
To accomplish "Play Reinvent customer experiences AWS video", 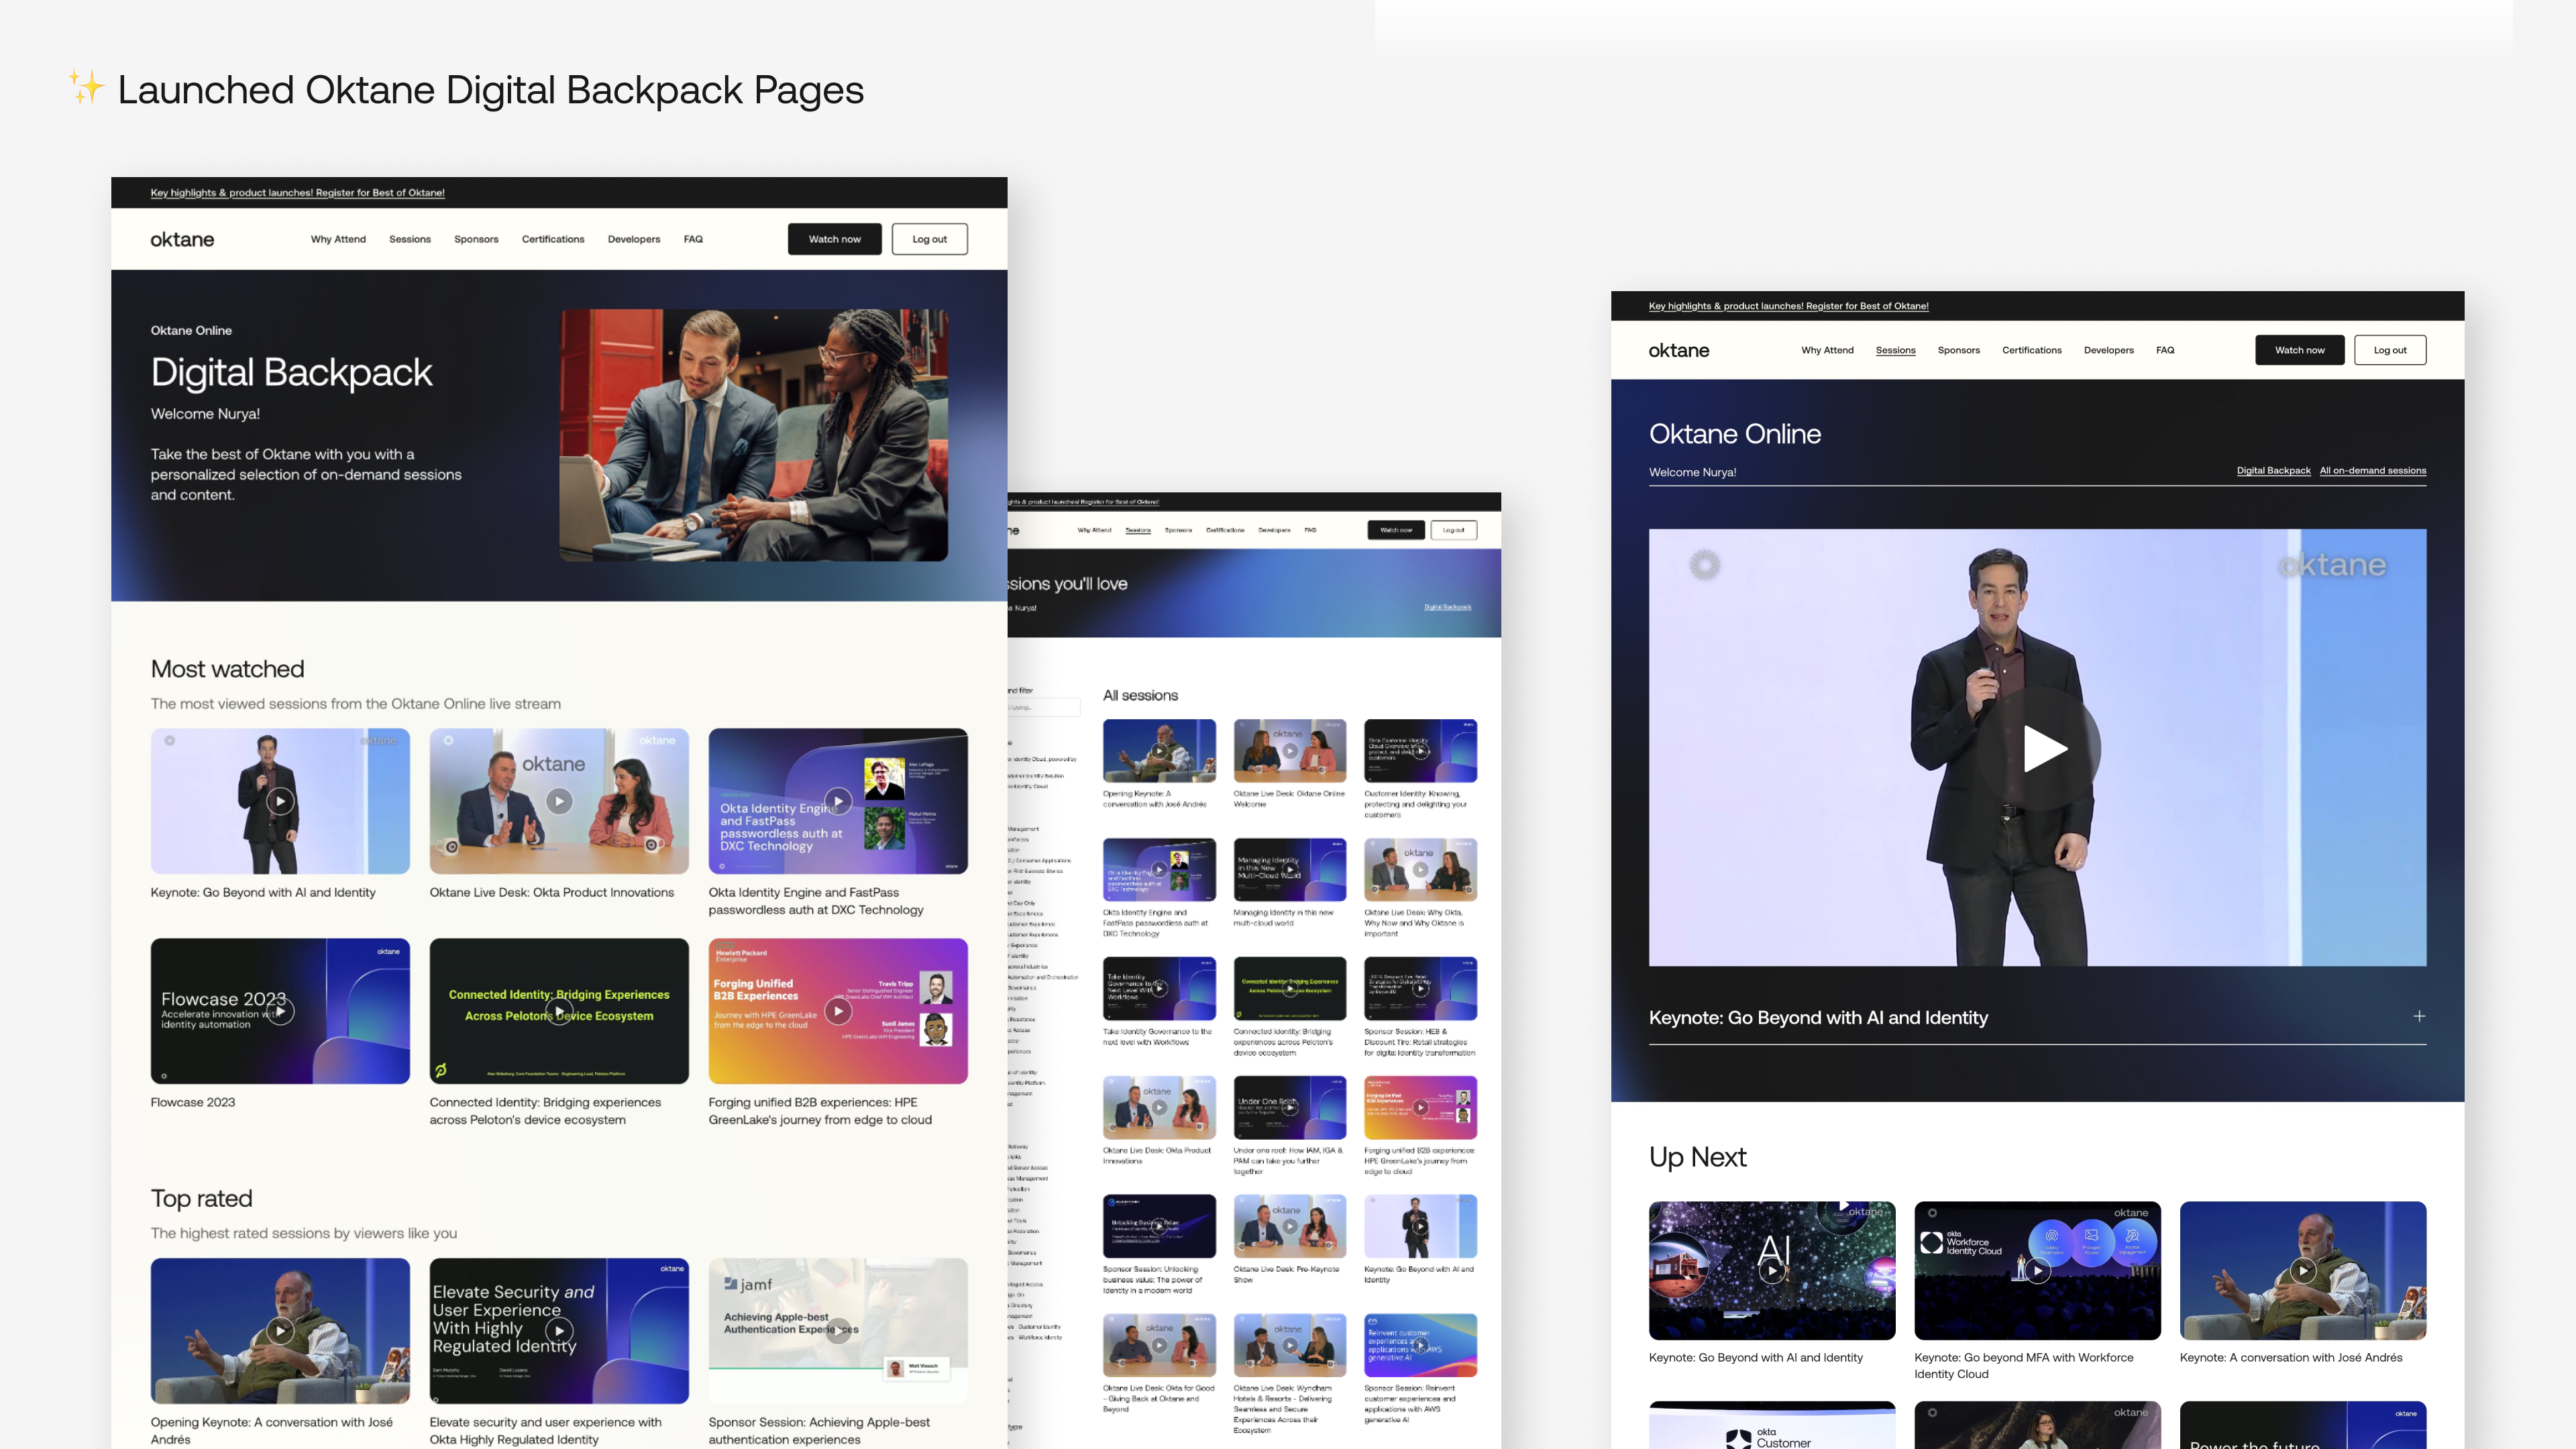I will [1420, 1345].
